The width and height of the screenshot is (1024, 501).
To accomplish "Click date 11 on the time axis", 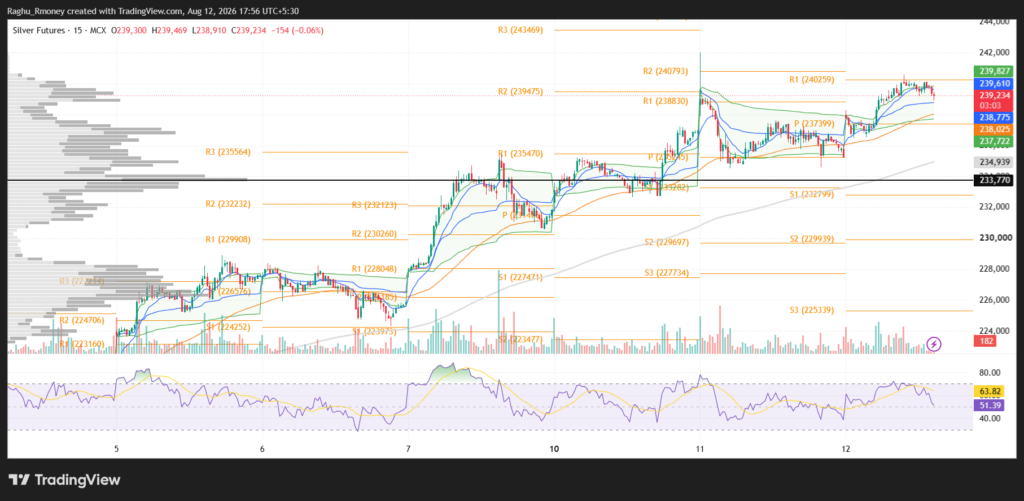I will coord(699,449).
